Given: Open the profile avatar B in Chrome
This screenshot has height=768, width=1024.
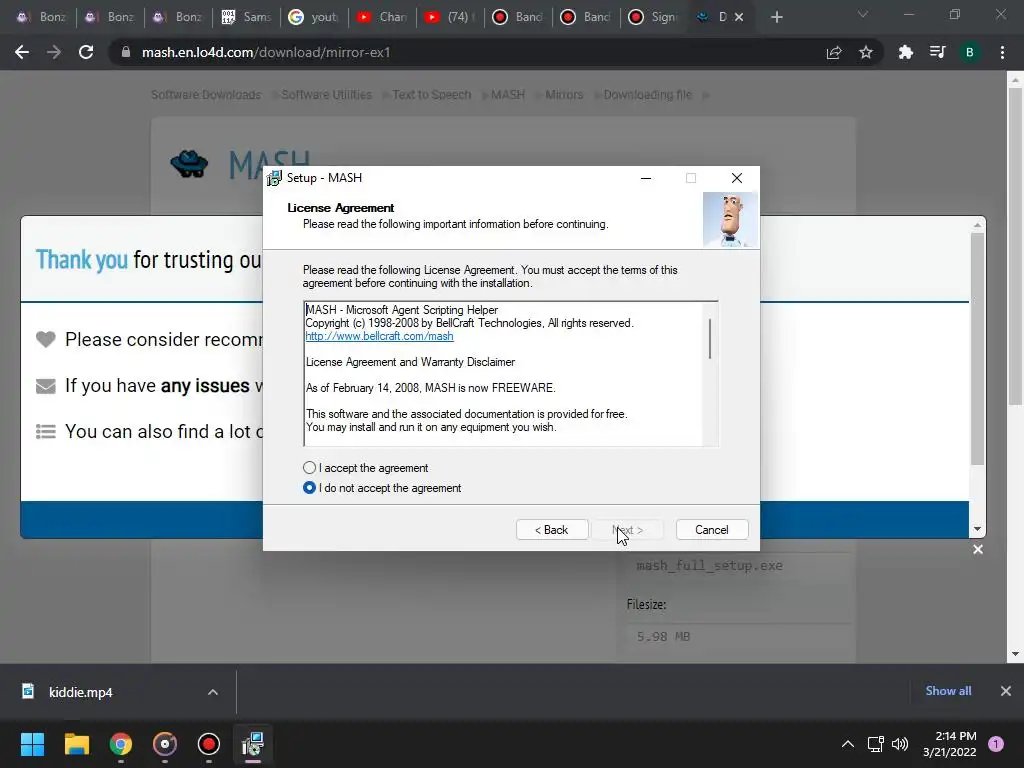Looking at the screenshot, I should coord(970,52).
